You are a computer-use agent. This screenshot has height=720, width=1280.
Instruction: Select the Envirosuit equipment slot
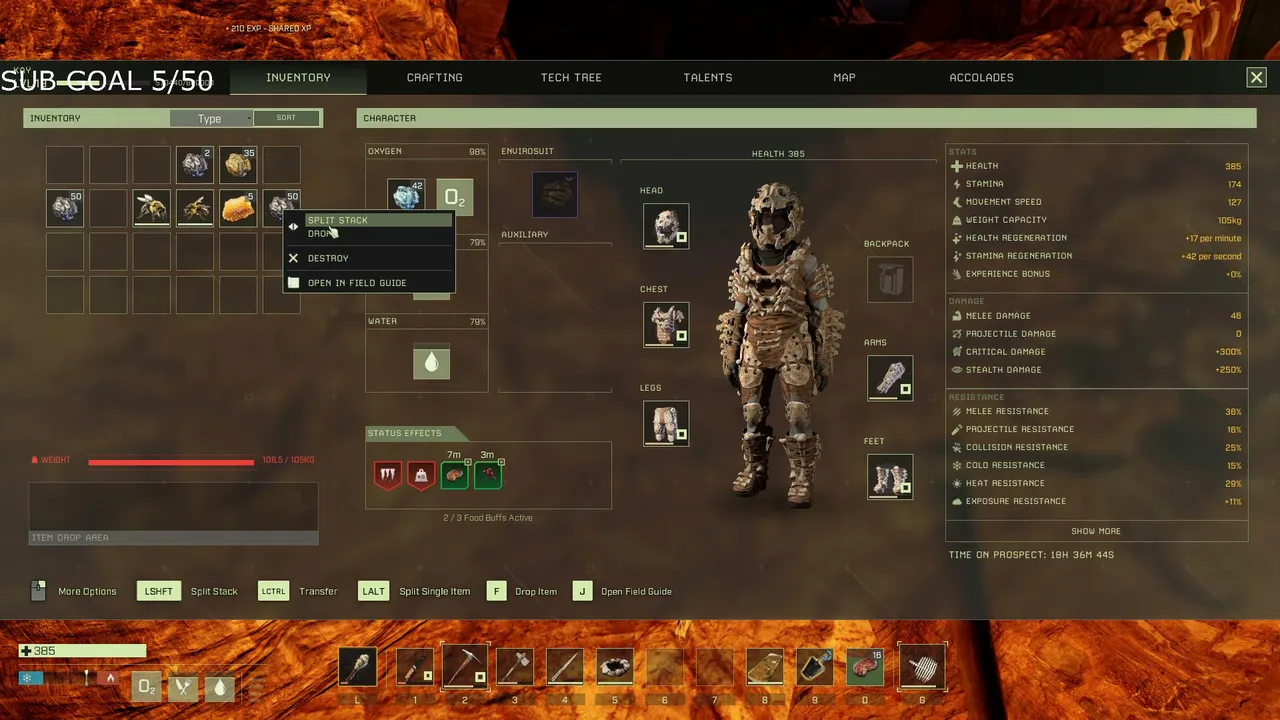pyautogui.click(x=555, y=194)
